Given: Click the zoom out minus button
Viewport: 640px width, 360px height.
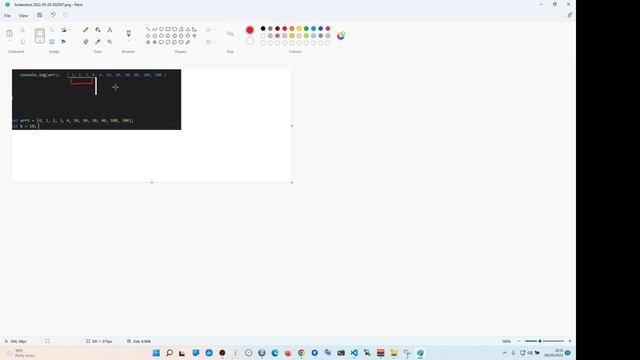Looking at the screenshot, I should point(519,341).
